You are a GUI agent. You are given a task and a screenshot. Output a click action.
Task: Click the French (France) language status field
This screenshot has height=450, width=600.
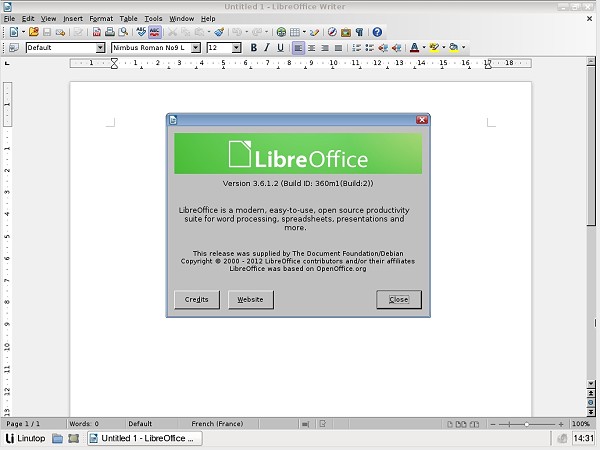[x=217, y=424]
